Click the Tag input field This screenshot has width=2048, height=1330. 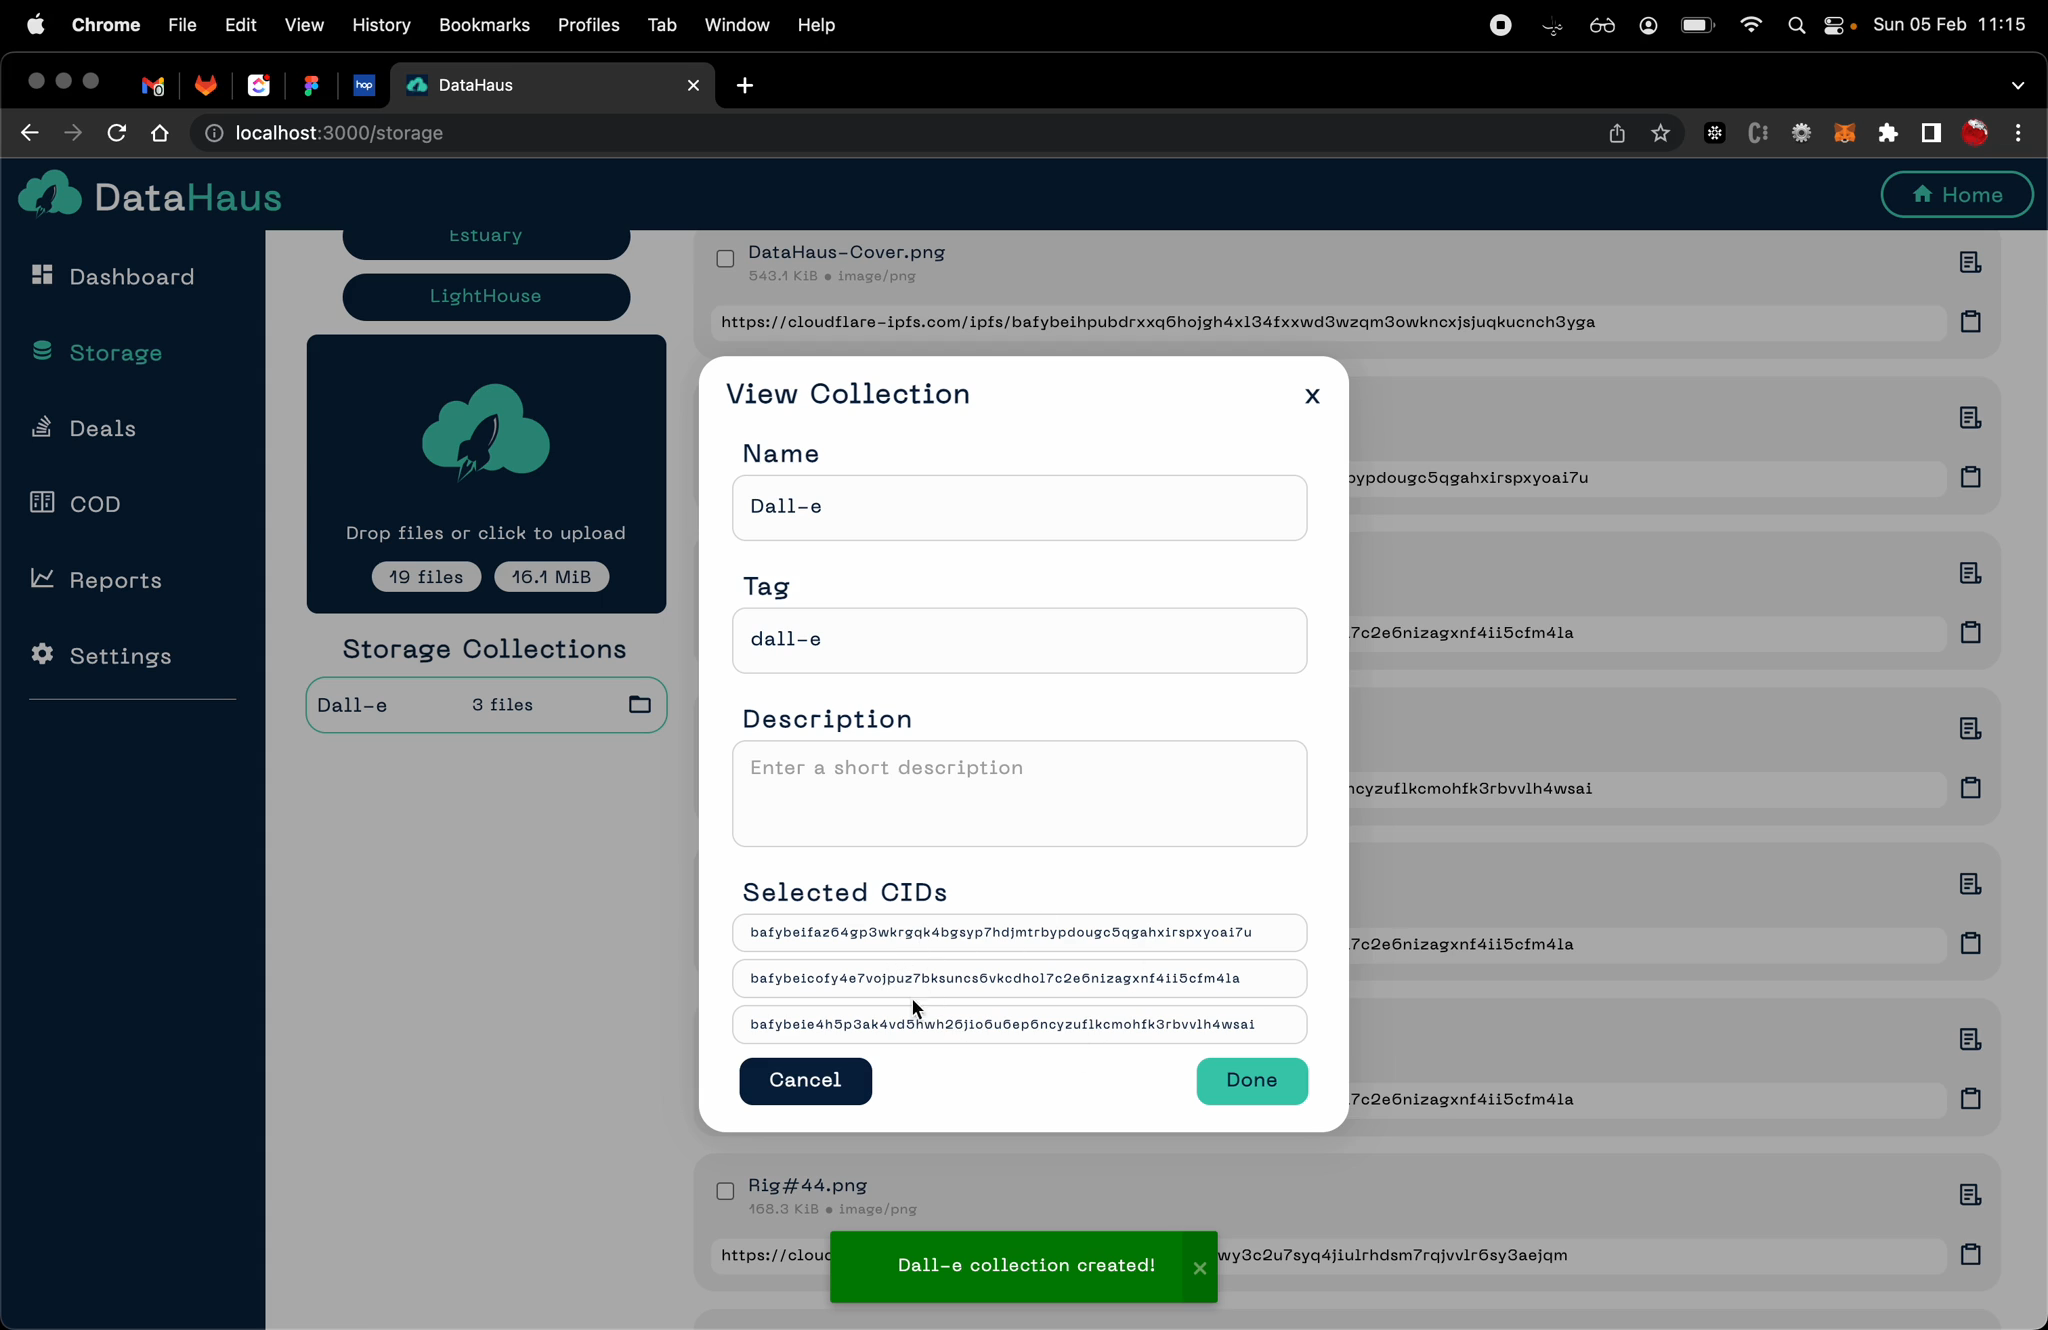[x=1019, y=640]
